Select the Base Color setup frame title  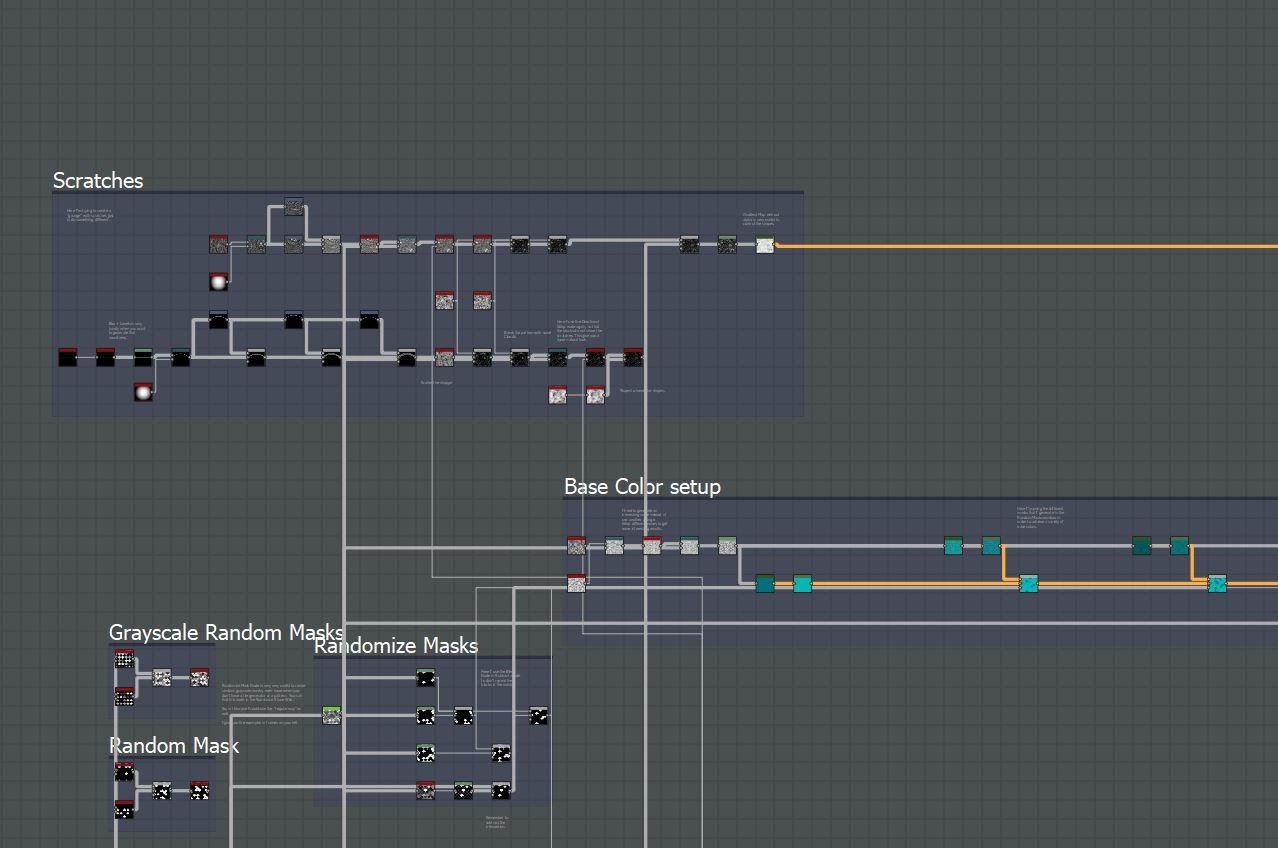[x=642, y=486]
